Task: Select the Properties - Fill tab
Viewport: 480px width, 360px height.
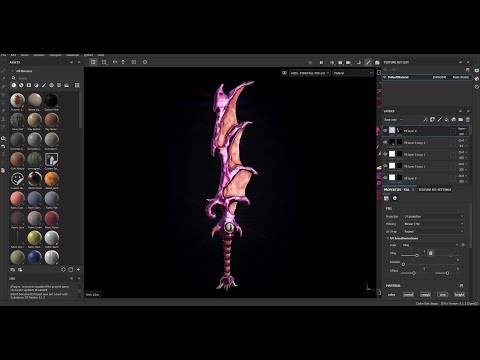Action: point(397,189)
